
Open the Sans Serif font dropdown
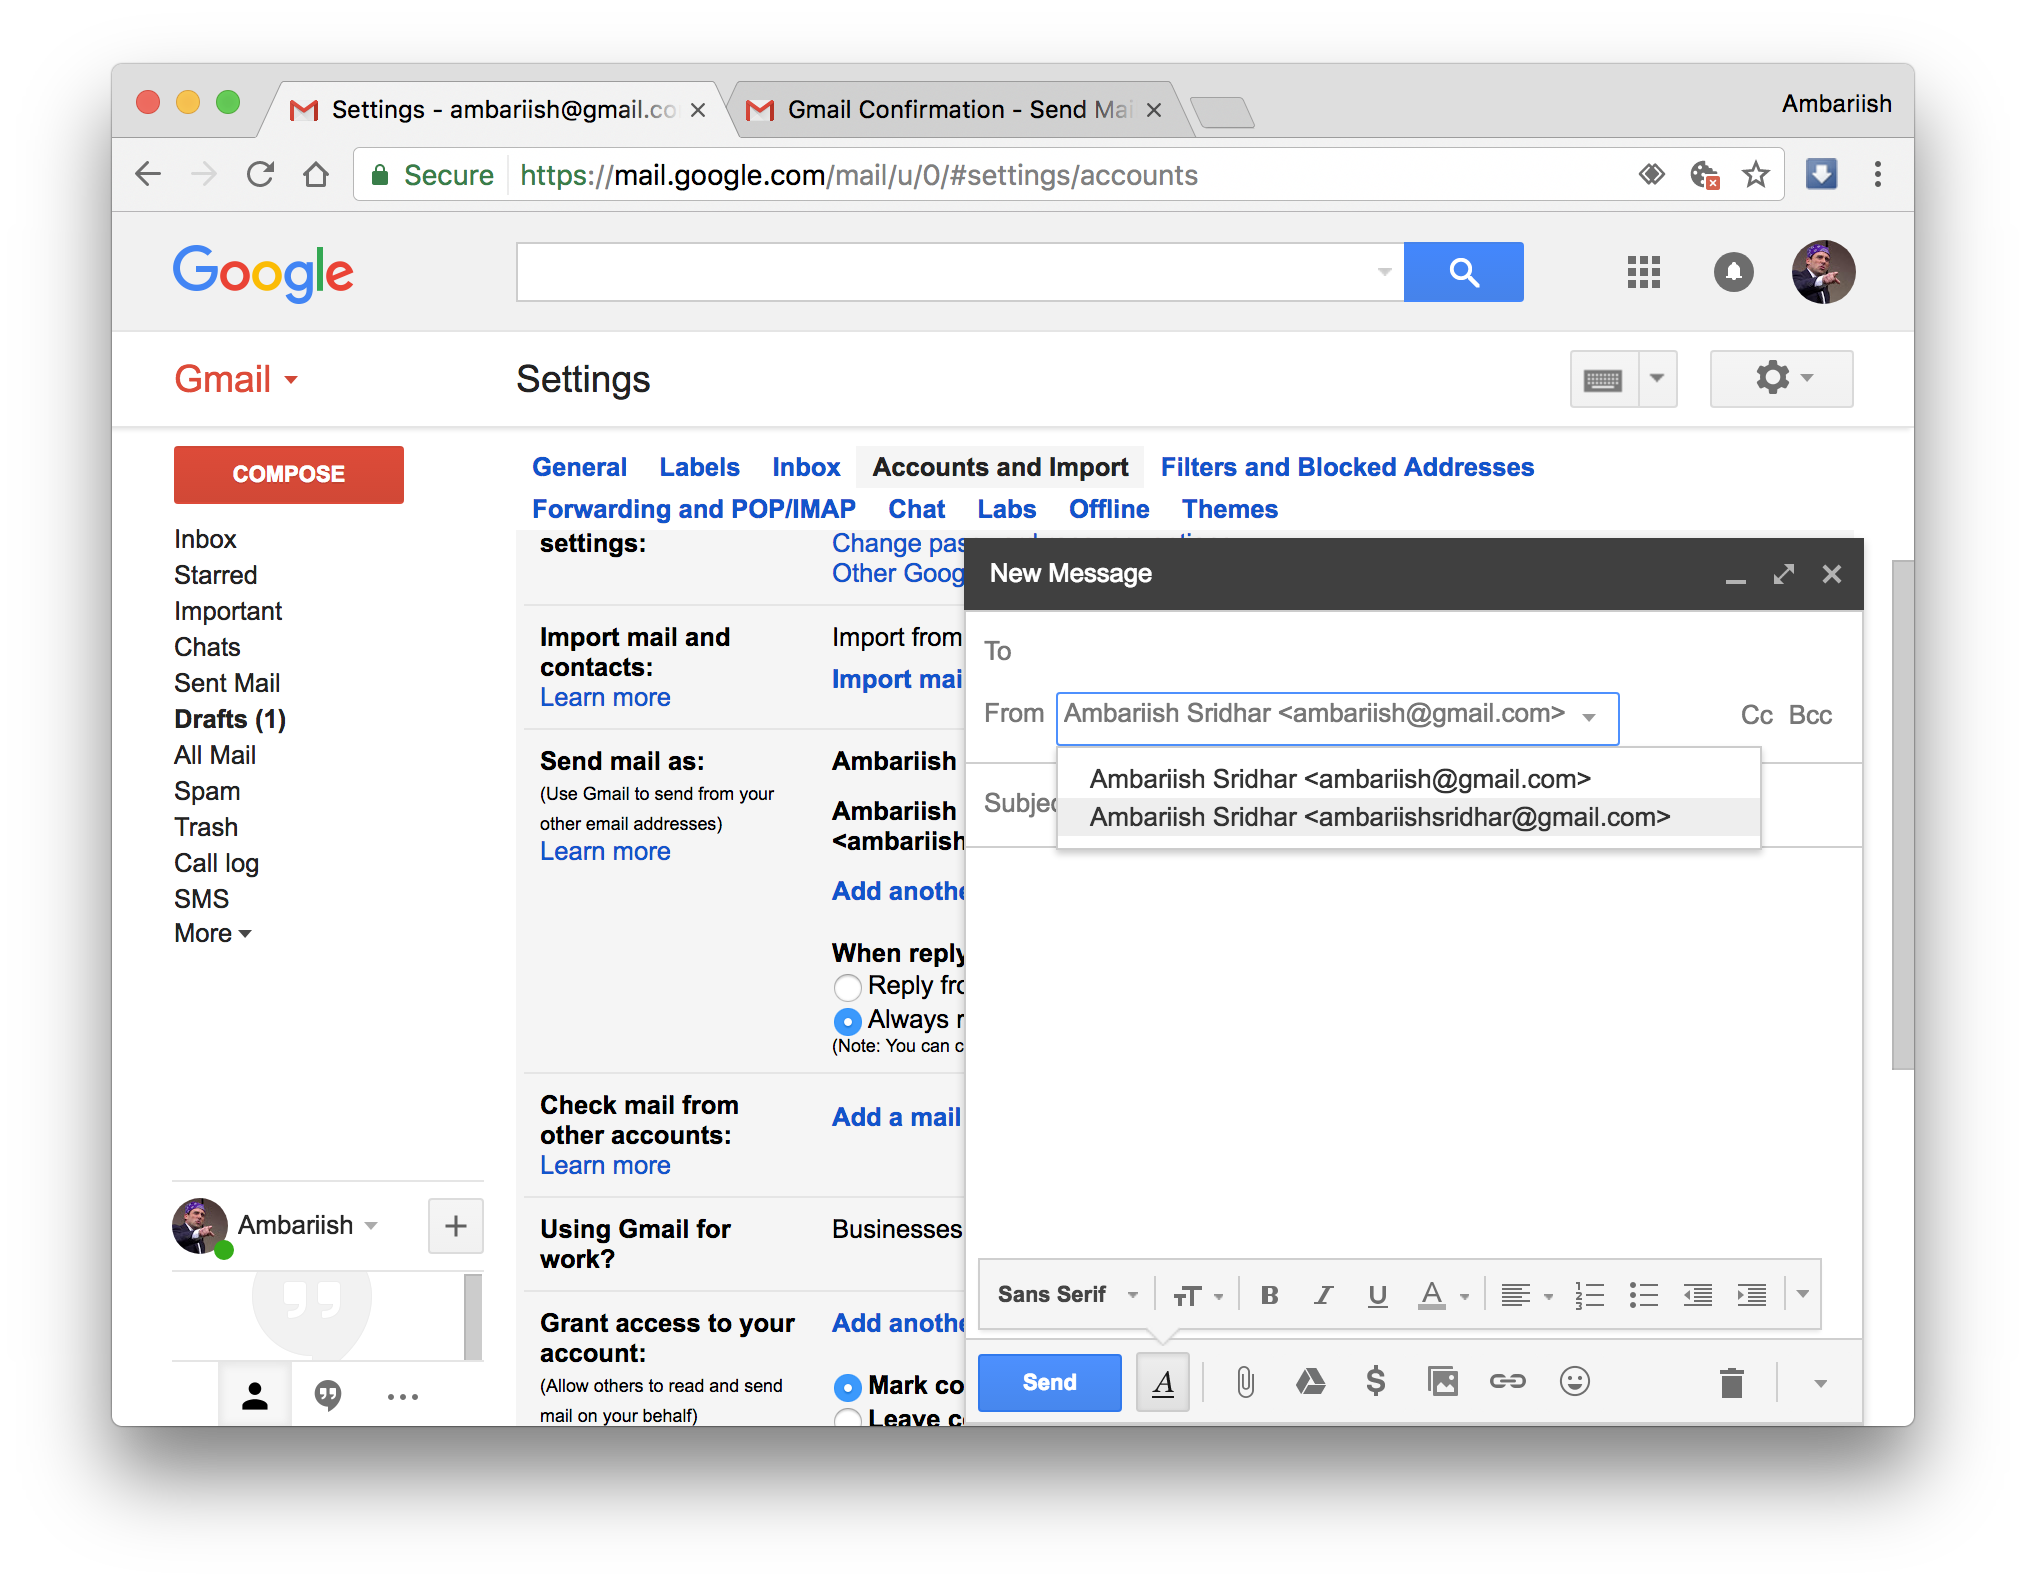coord(1067,1295)
